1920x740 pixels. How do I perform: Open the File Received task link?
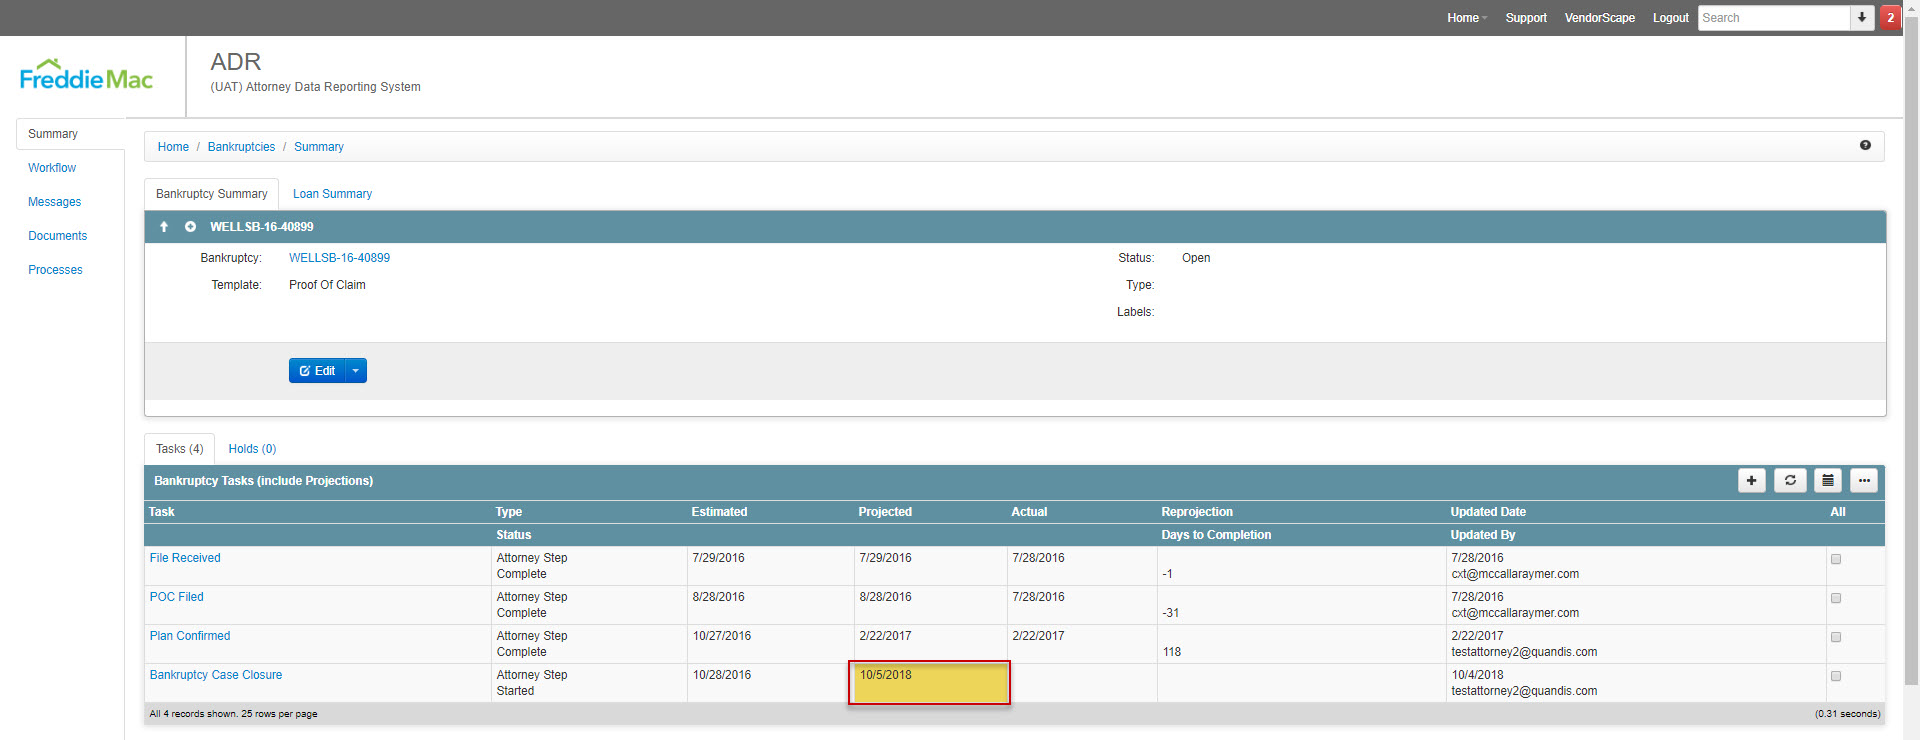[185, 558]
